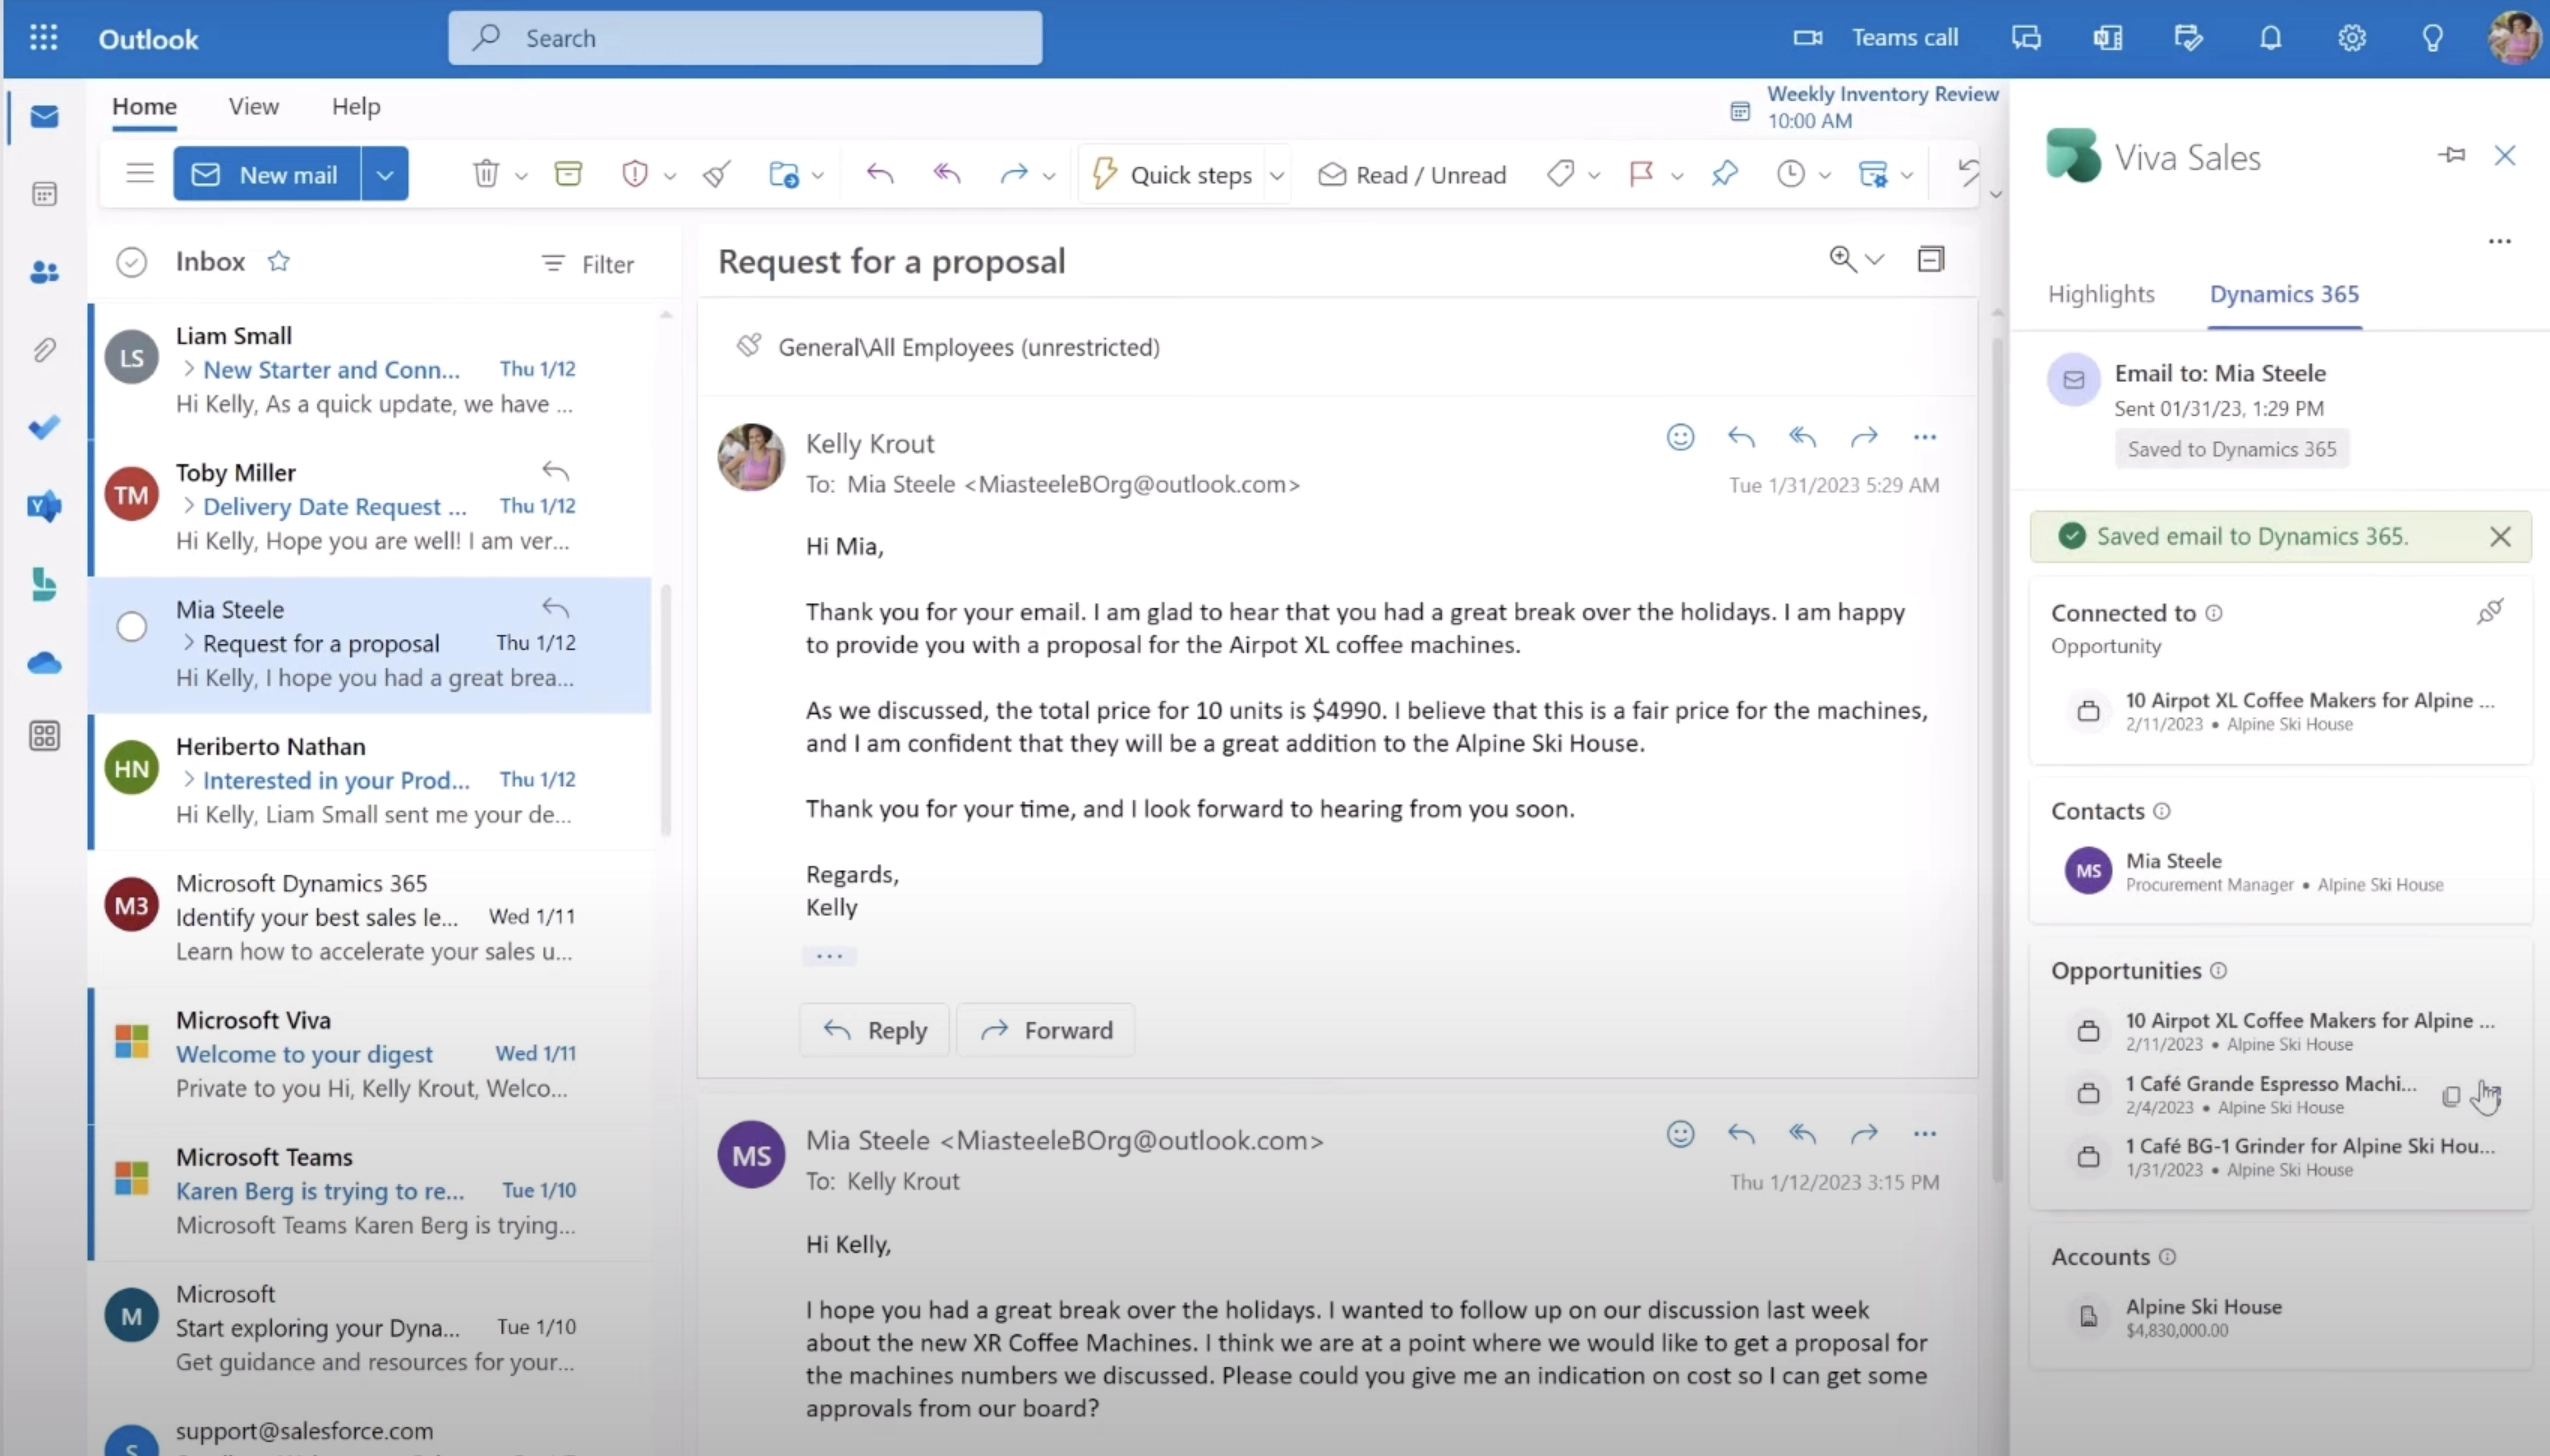Open the Filter button

coord(588,264)
